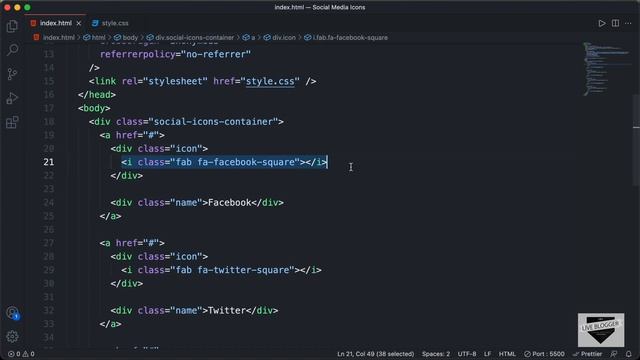Switch to the index.html tab

56,23
